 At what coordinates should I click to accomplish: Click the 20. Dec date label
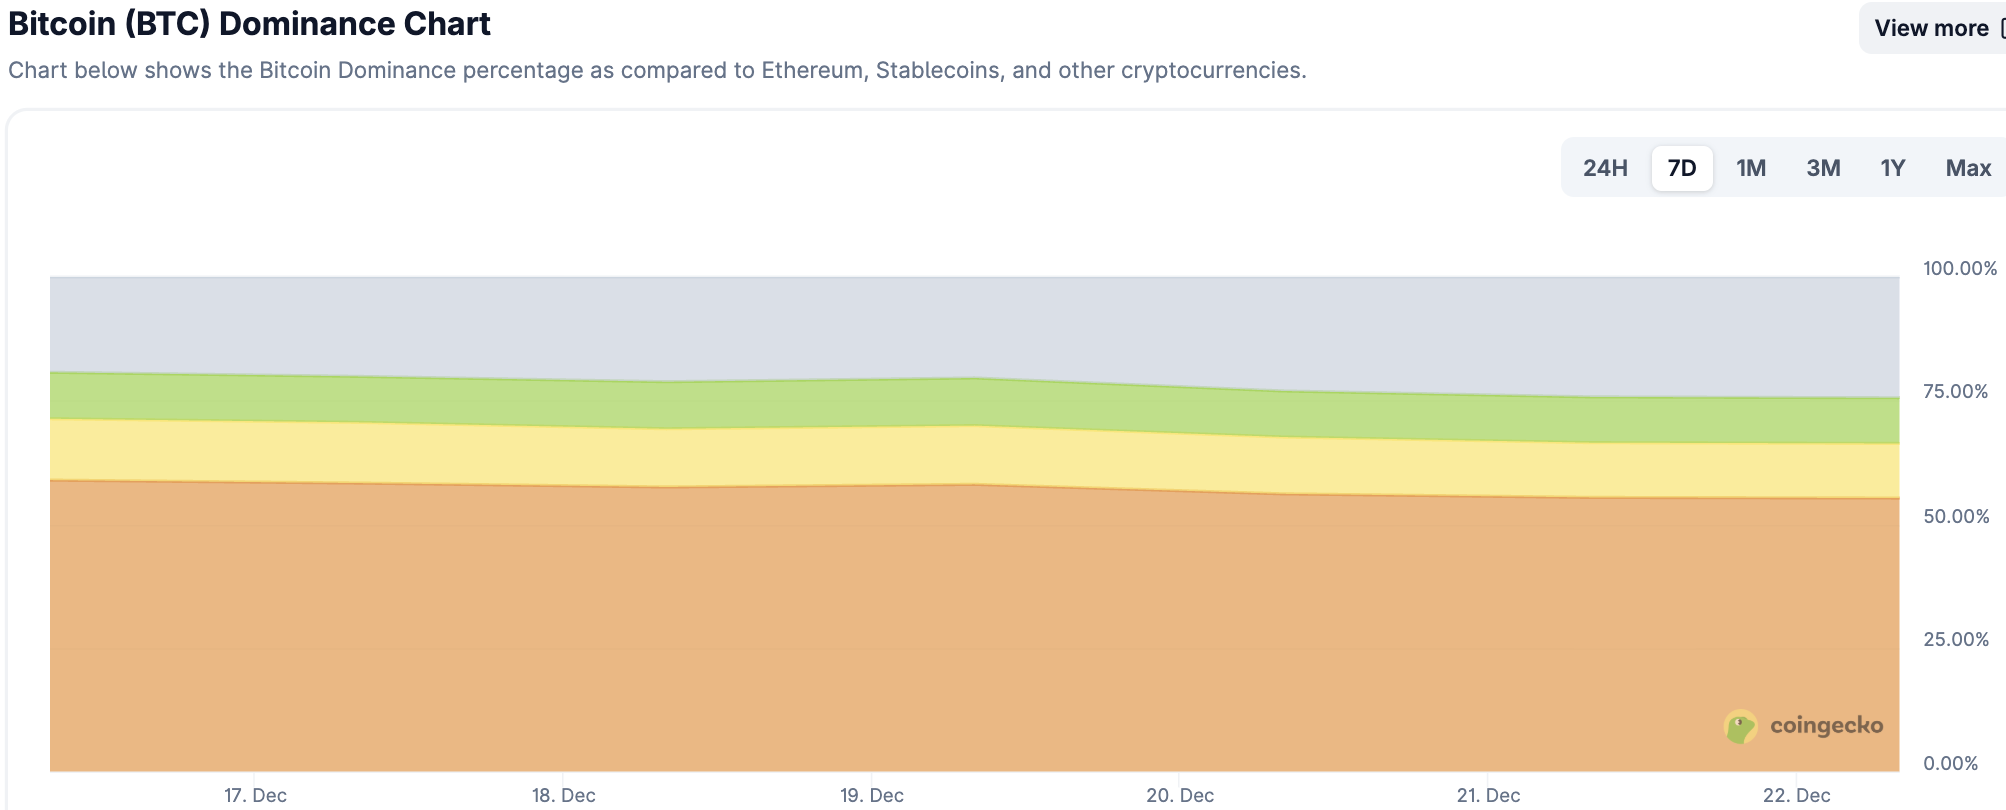pos(1180,795)
